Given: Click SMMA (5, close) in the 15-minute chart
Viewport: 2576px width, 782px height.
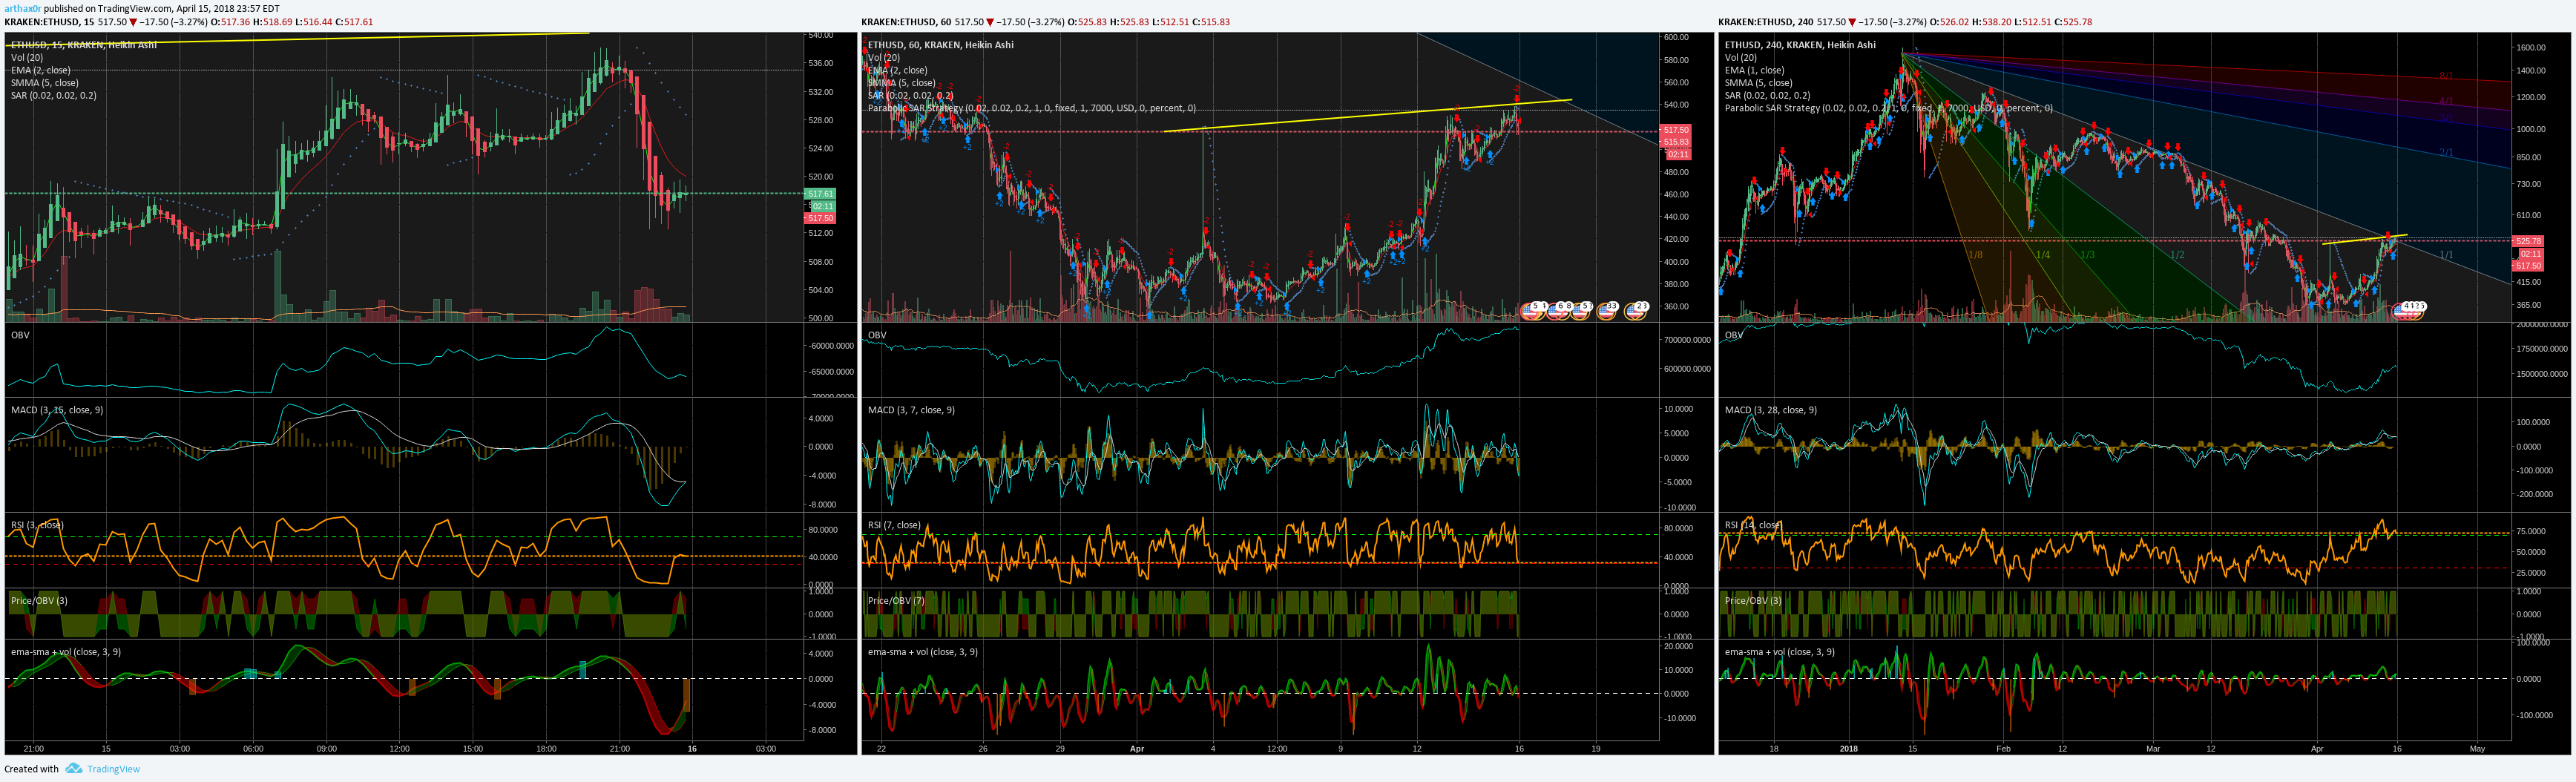Looking at the screenshot, I should [x=44, y=83].
